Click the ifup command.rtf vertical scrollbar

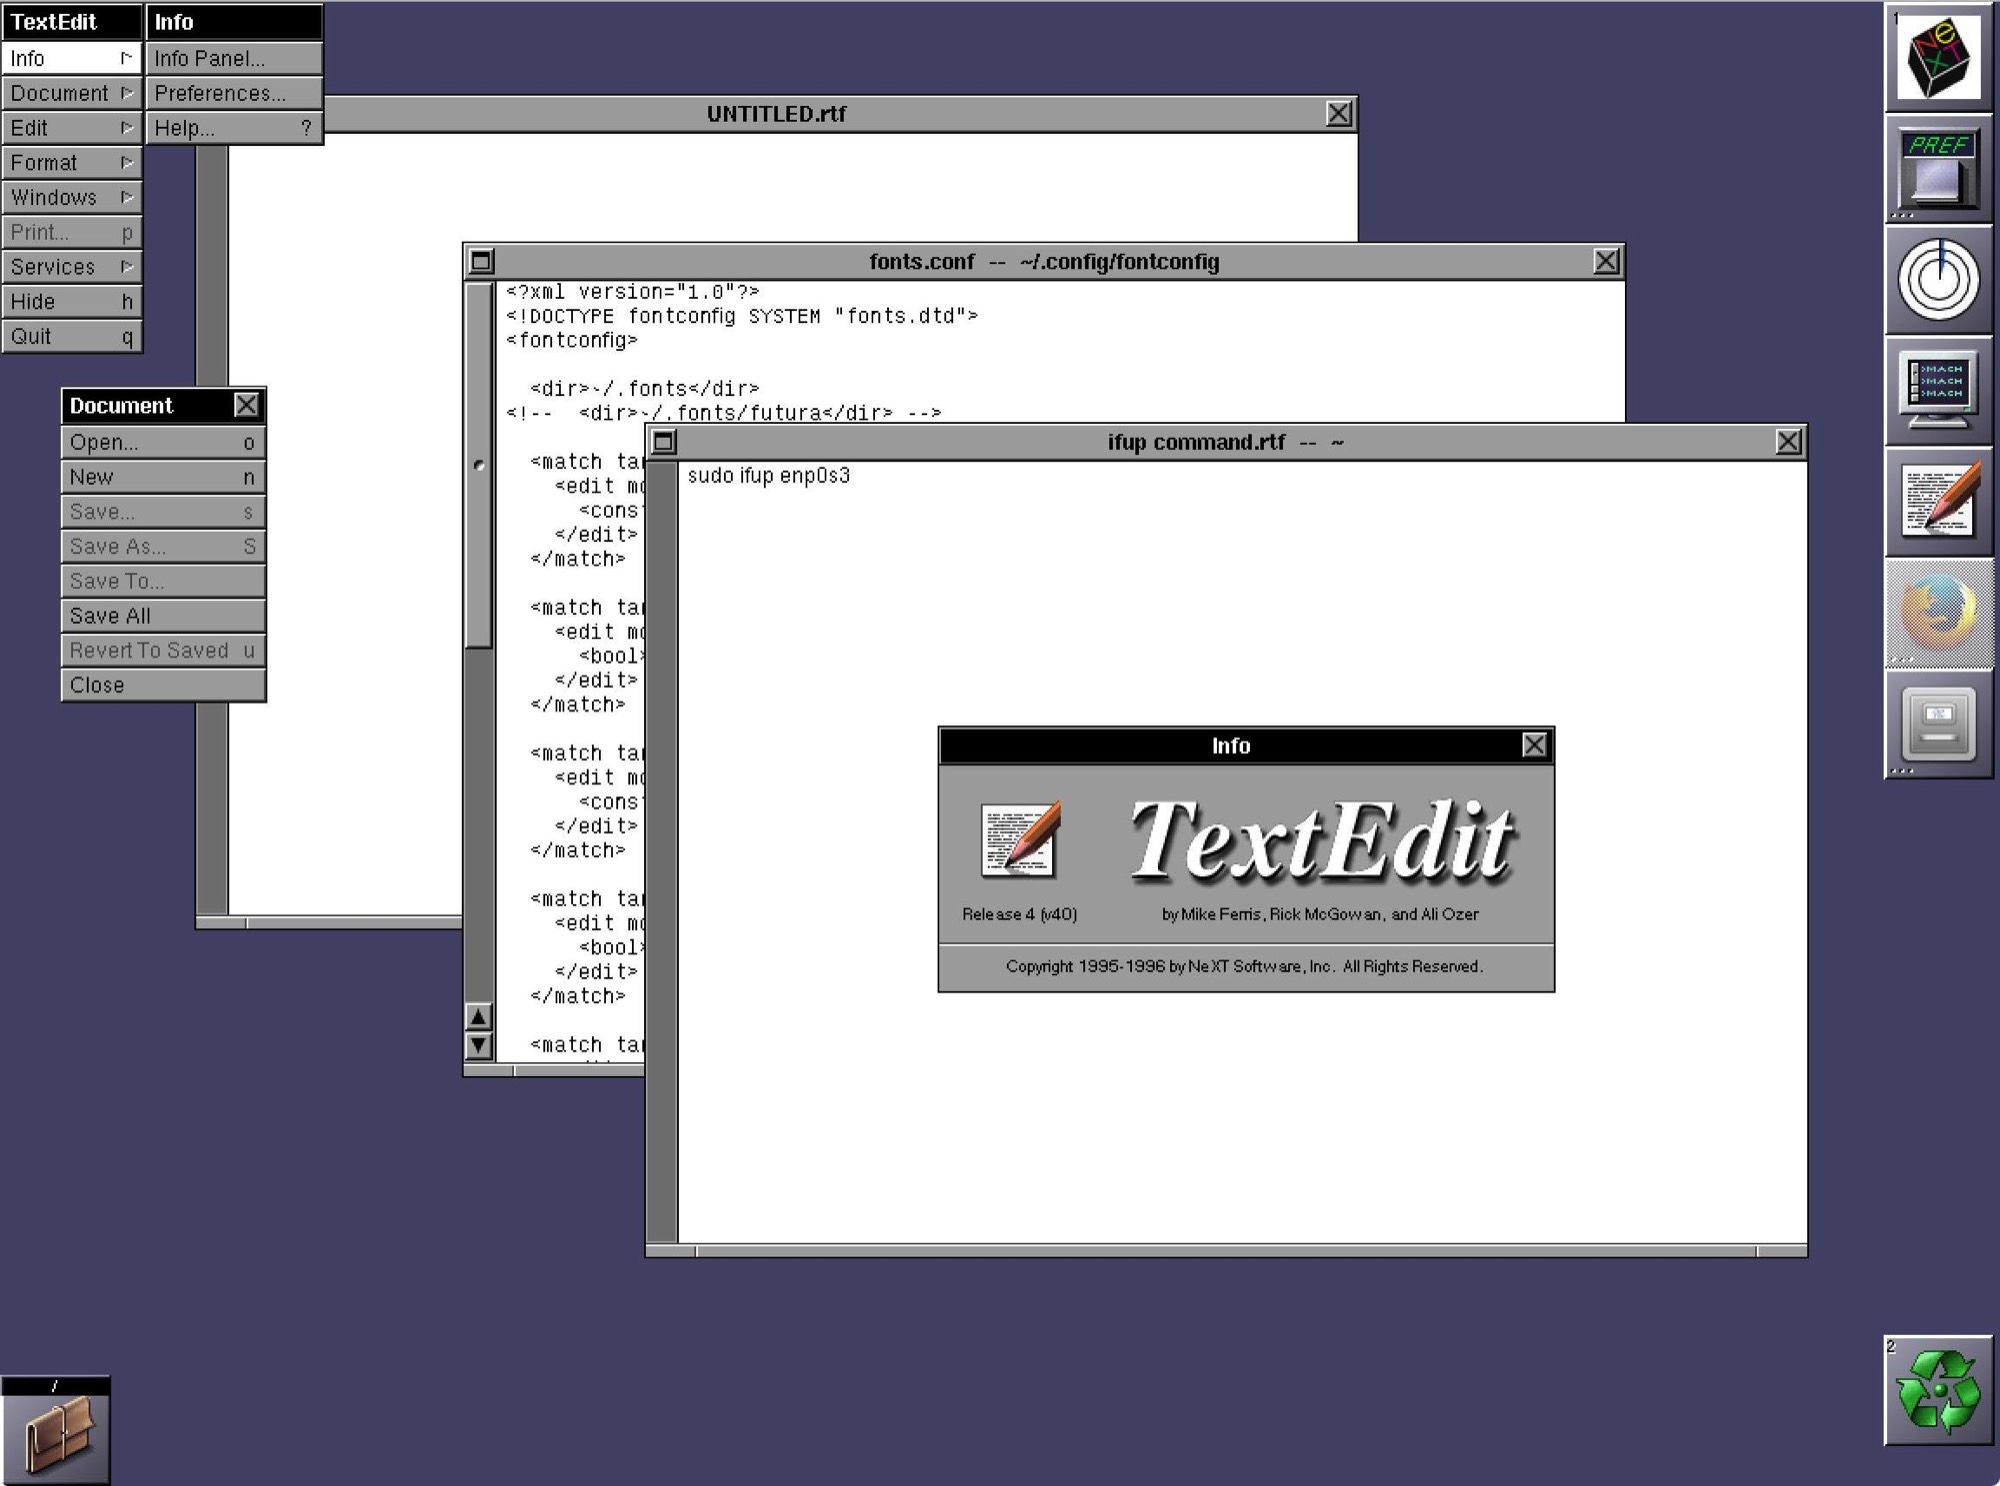(x=662, y=852)
